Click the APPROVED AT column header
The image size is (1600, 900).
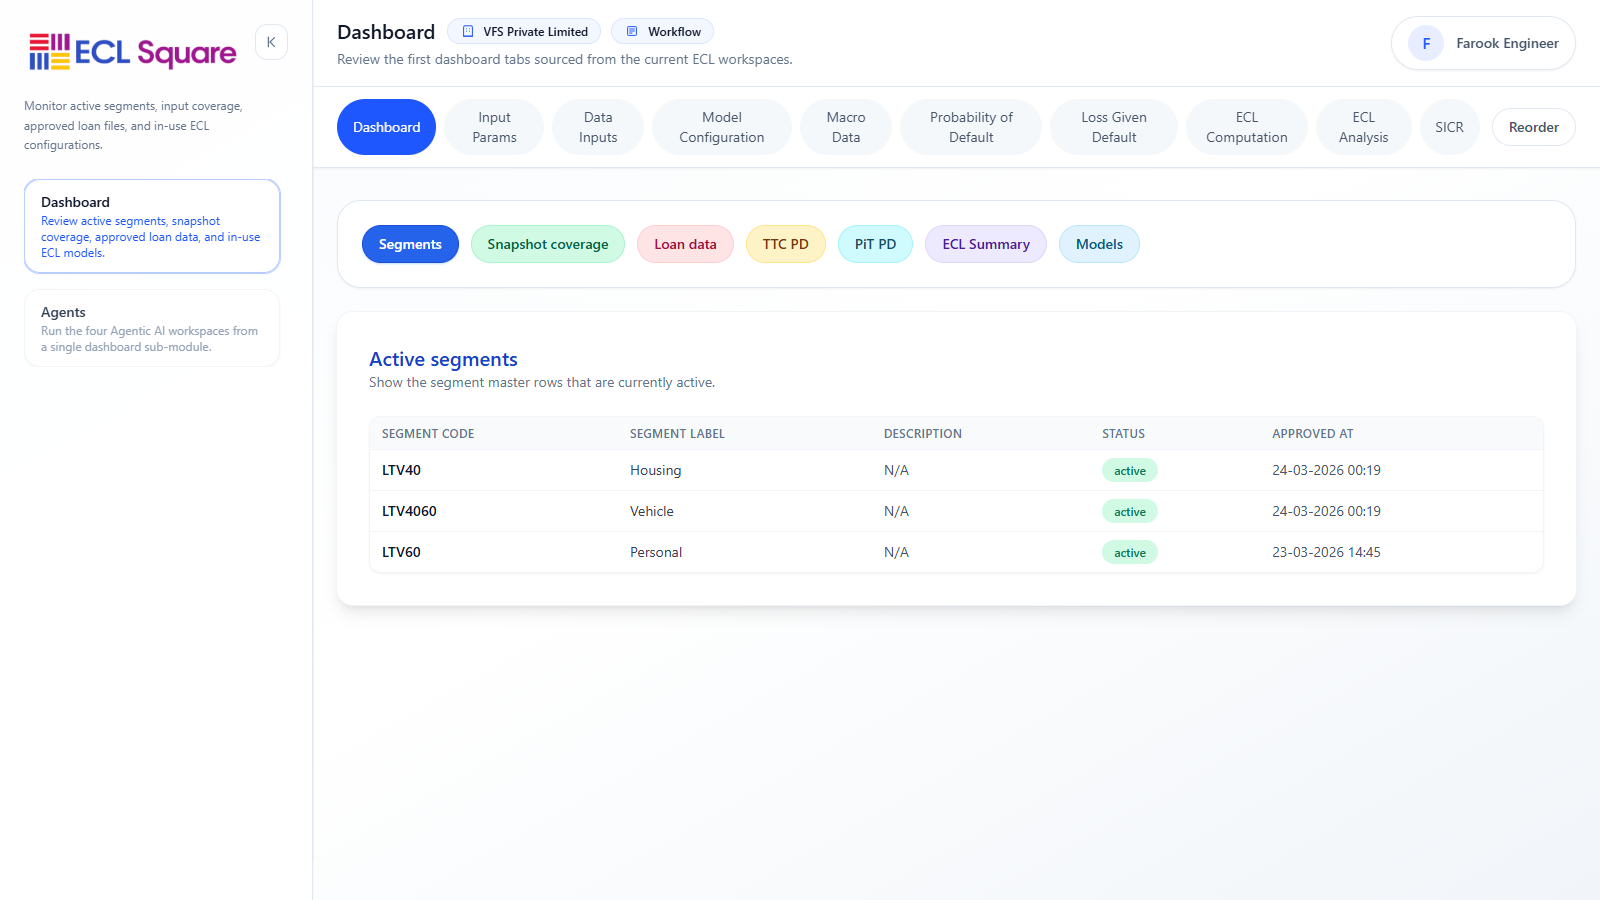pyautogui.click(x=1312, y=433)
